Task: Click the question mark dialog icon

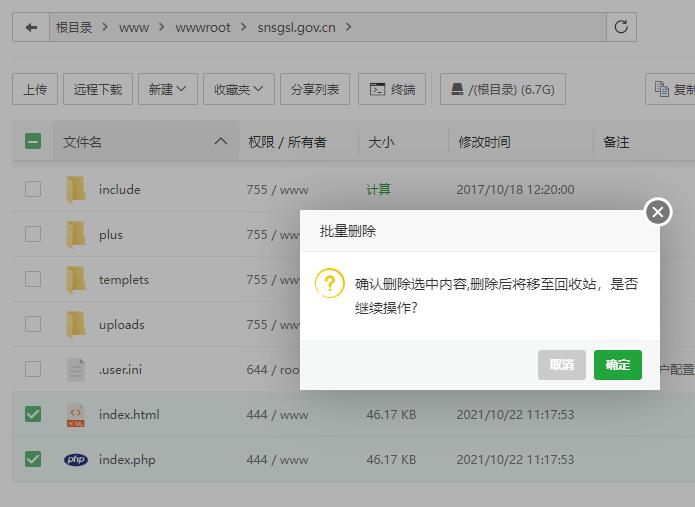Action: [329, 283]
